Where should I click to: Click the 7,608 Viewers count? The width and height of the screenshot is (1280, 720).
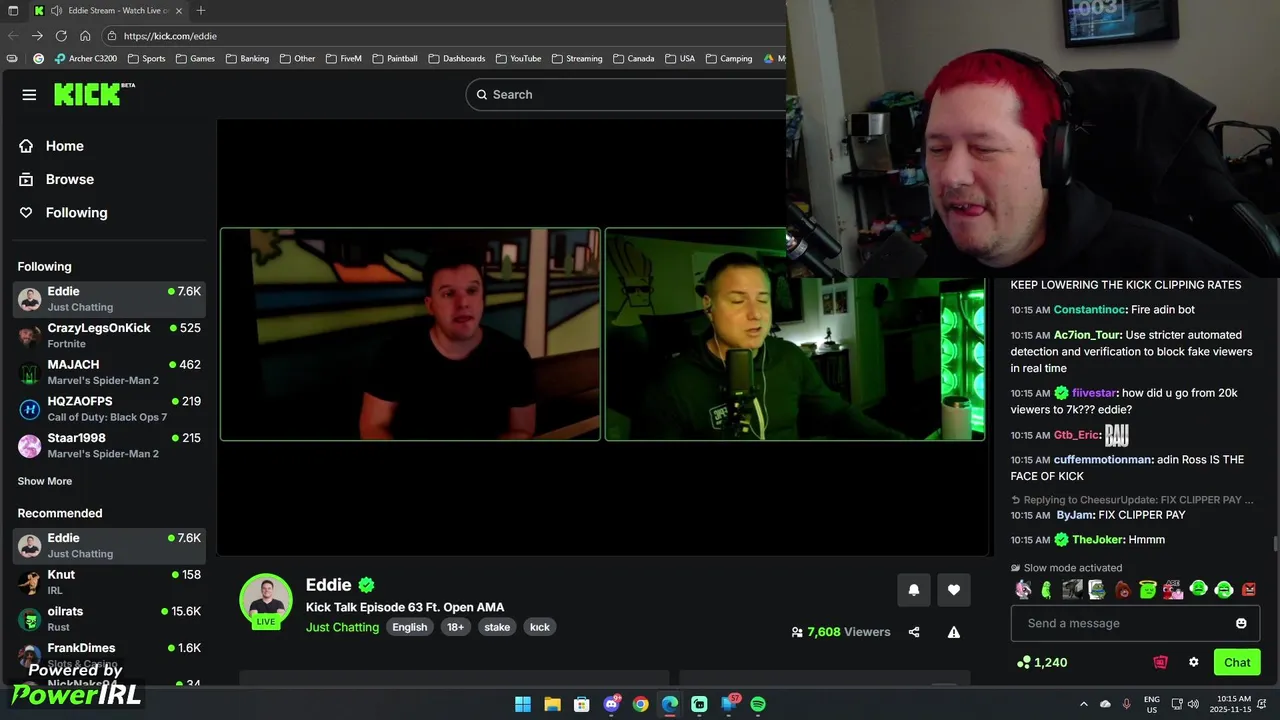click(841, 632)
